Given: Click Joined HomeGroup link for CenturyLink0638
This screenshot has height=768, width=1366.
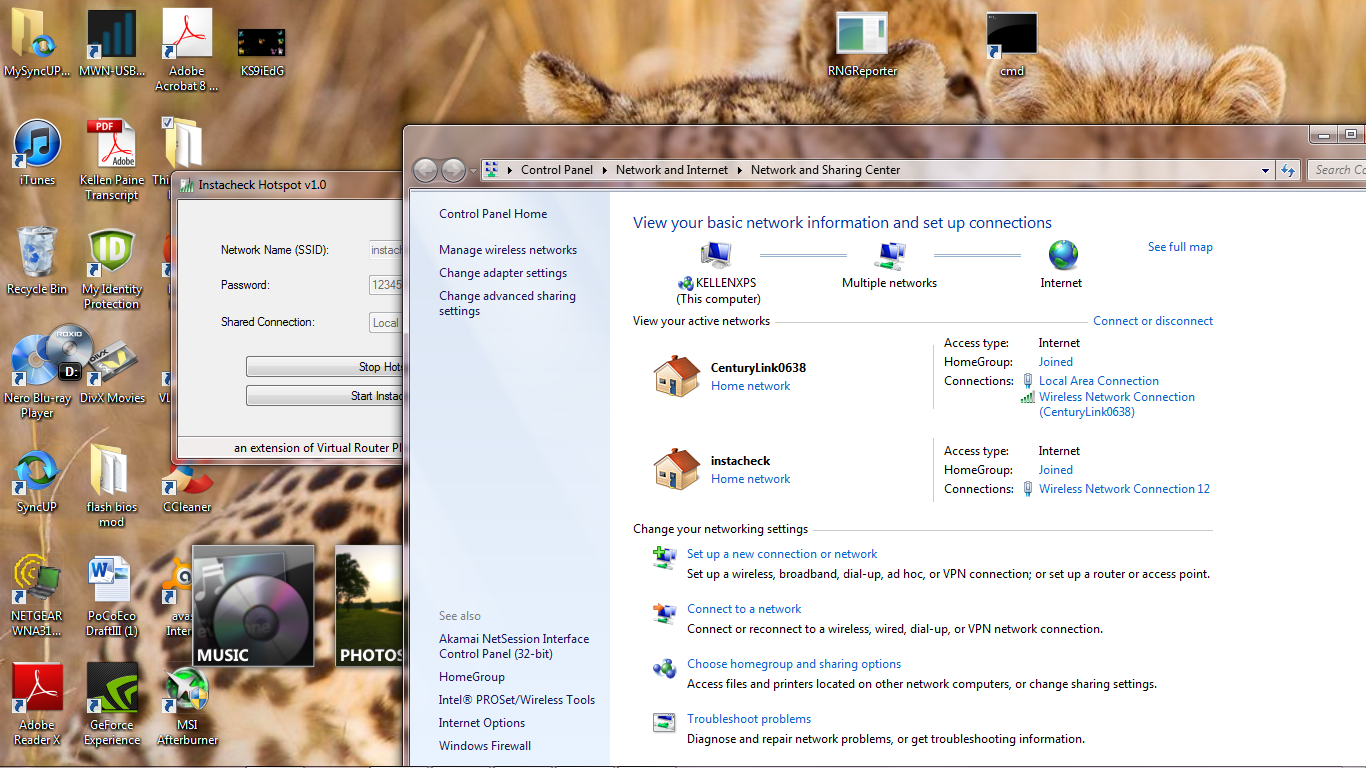Looking at the screenshot, I should pos(1056,362).
